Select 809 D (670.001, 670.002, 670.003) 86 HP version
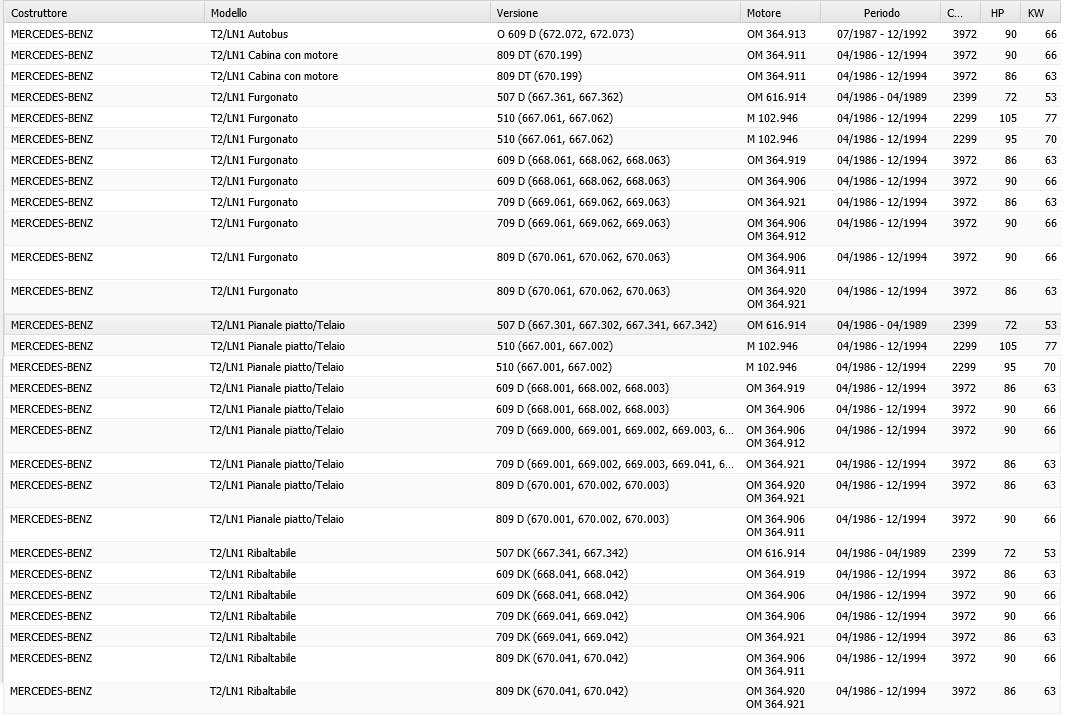This screenshot has height=716, width=1065. click(x=582, y=486)
